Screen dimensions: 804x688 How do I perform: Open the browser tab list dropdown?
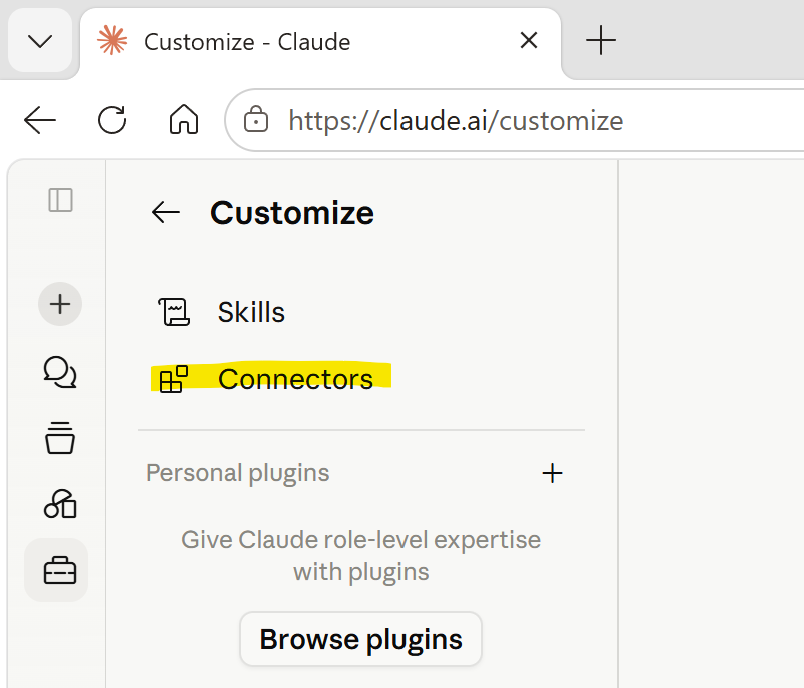pos(40,41)
